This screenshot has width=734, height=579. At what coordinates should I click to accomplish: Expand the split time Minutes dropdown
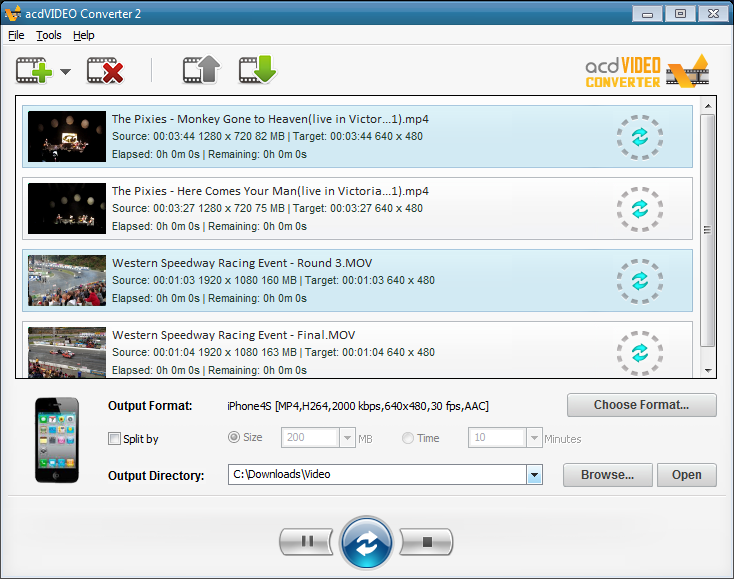click(534, 438)
